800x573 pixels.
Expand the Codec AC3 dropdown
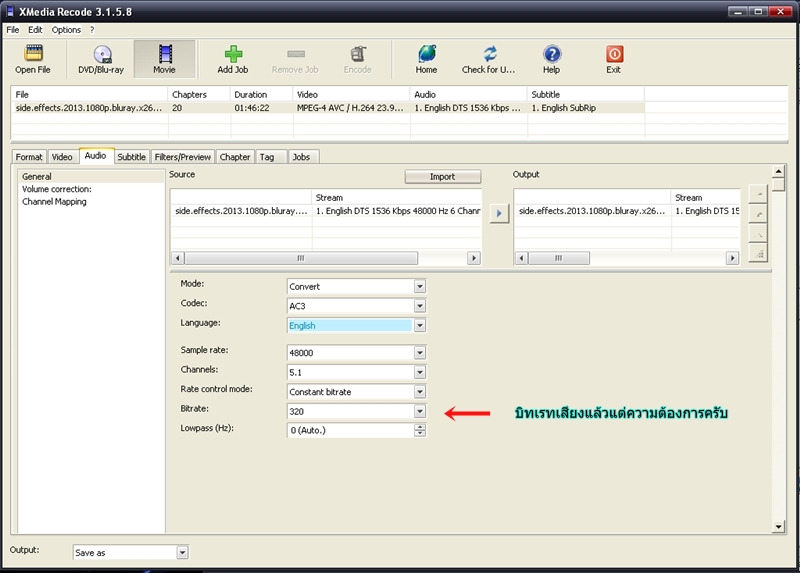click(x=420, y=306)
